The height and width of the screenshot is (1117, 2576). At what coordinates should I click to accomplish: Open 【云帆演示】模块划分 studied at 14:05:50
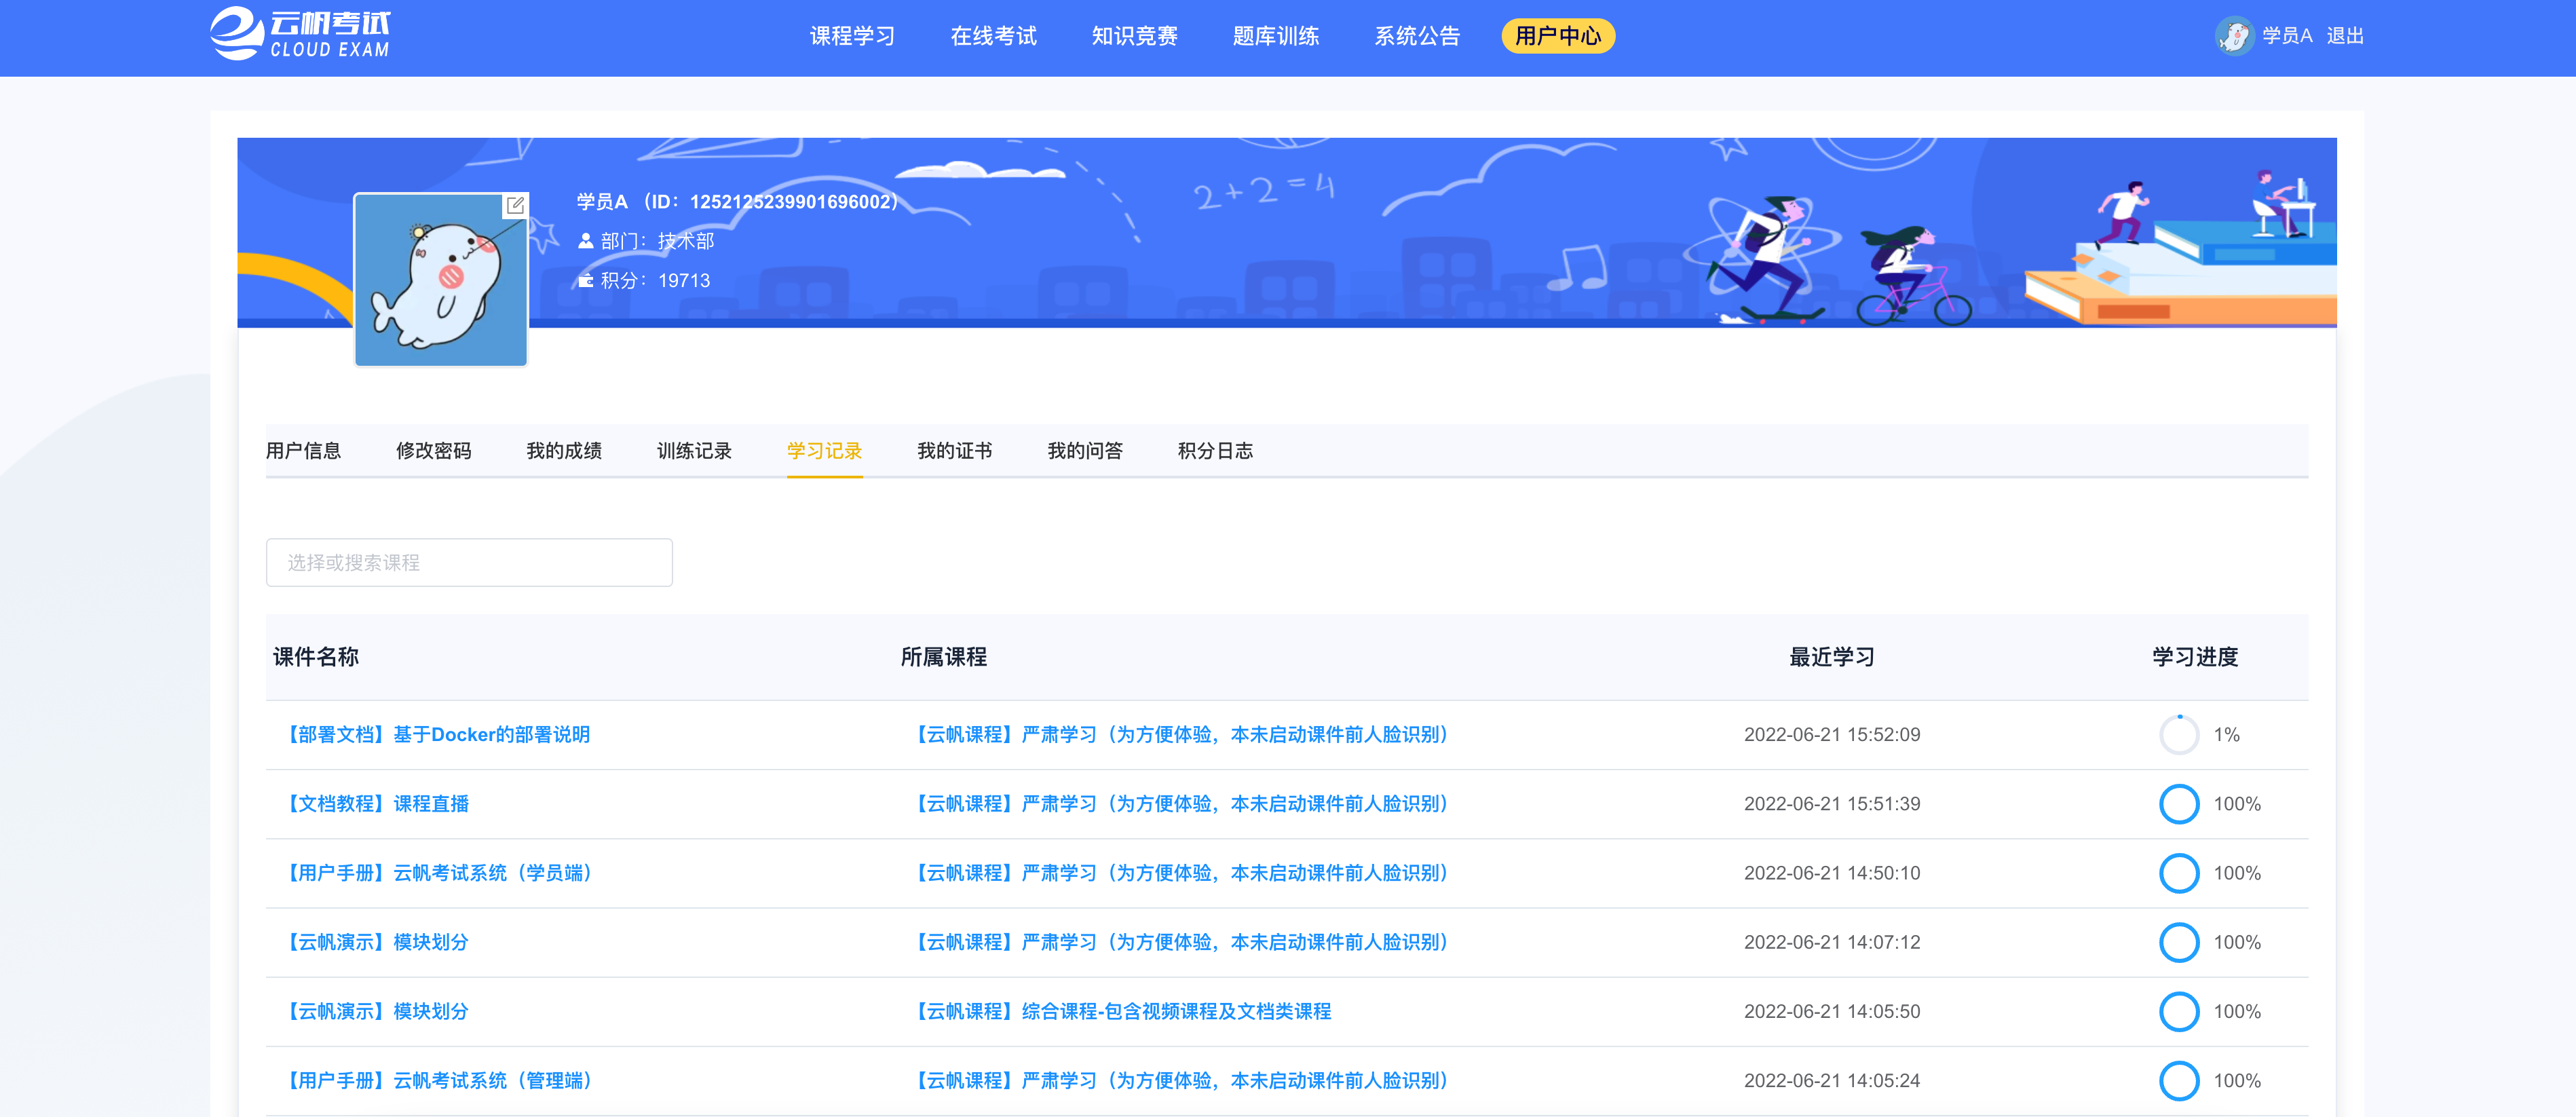click(376, 1011)
